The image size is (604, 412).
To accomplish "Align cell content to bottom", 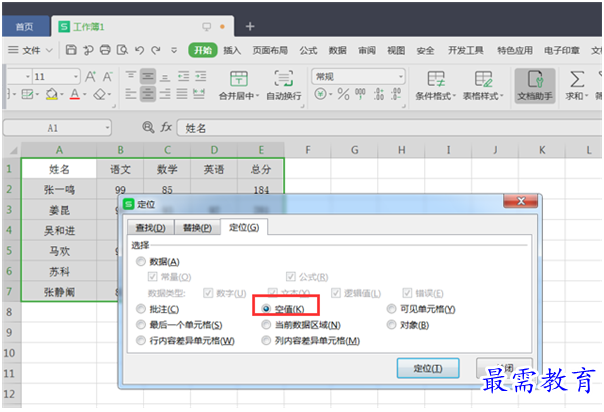I will click(165, 77).
